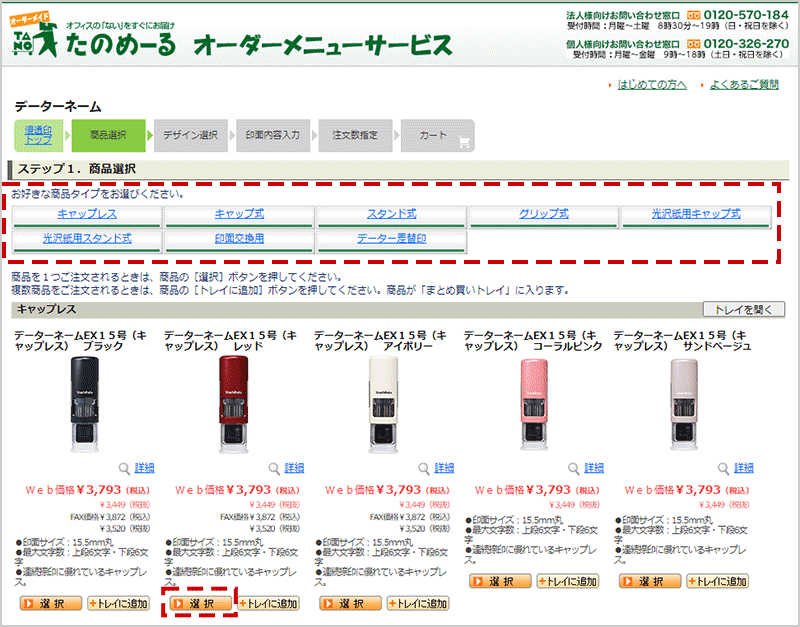
Task: Click 選択 button for the アイボリー stamp
Action: point(351,604)
